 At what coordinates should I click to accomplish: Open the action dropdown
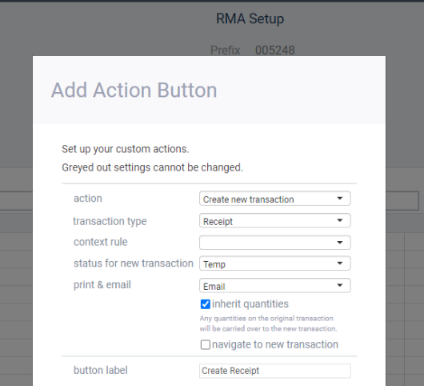click(275, 199)
